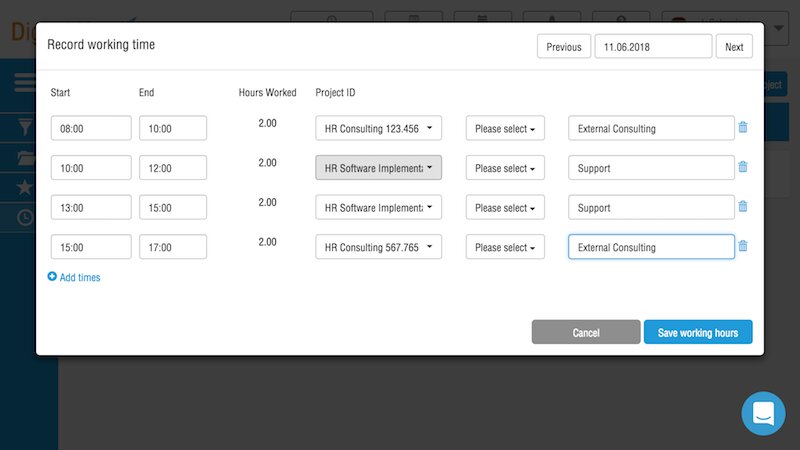The width and height of the screenshot is (800, 450).
Task: Open the clock icon in the sidebar
Action: (x=25, y=216)
